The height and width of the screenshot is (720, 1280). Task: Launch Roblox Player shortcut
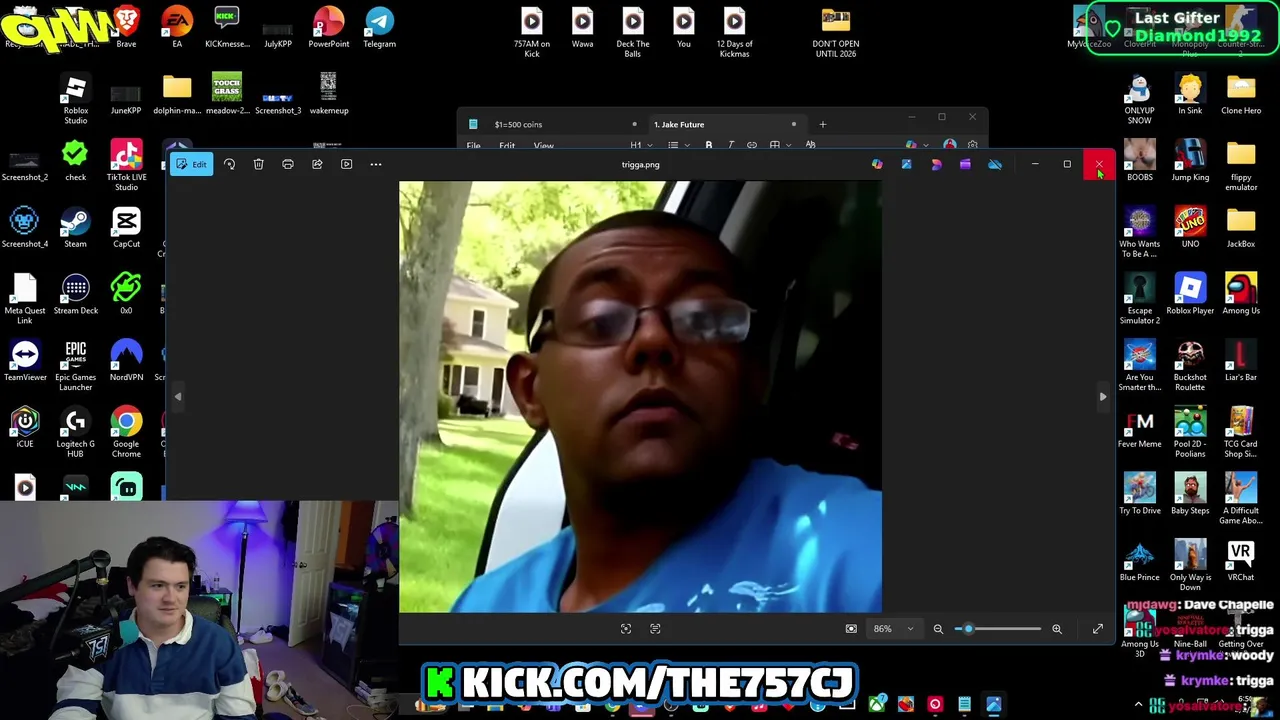[1190, 294]
